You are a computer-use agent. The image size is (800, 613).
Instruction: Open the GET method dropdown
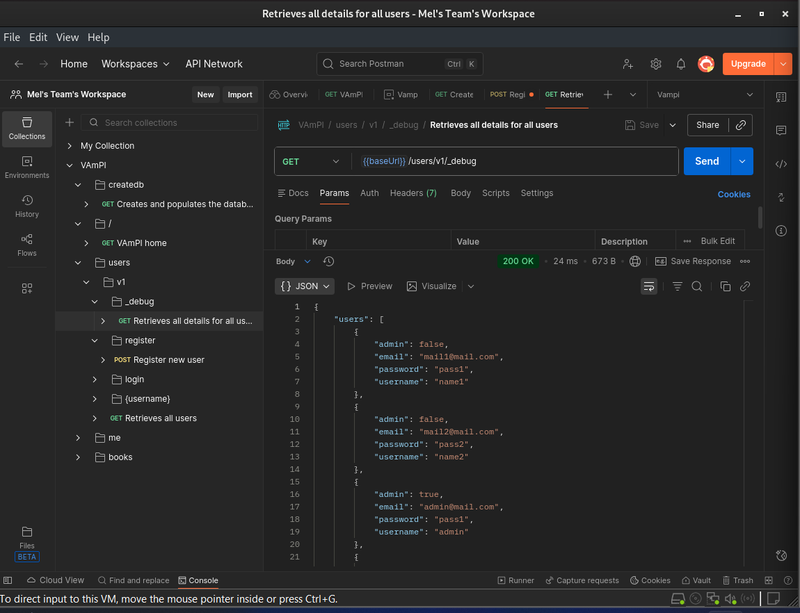(312, 161)
